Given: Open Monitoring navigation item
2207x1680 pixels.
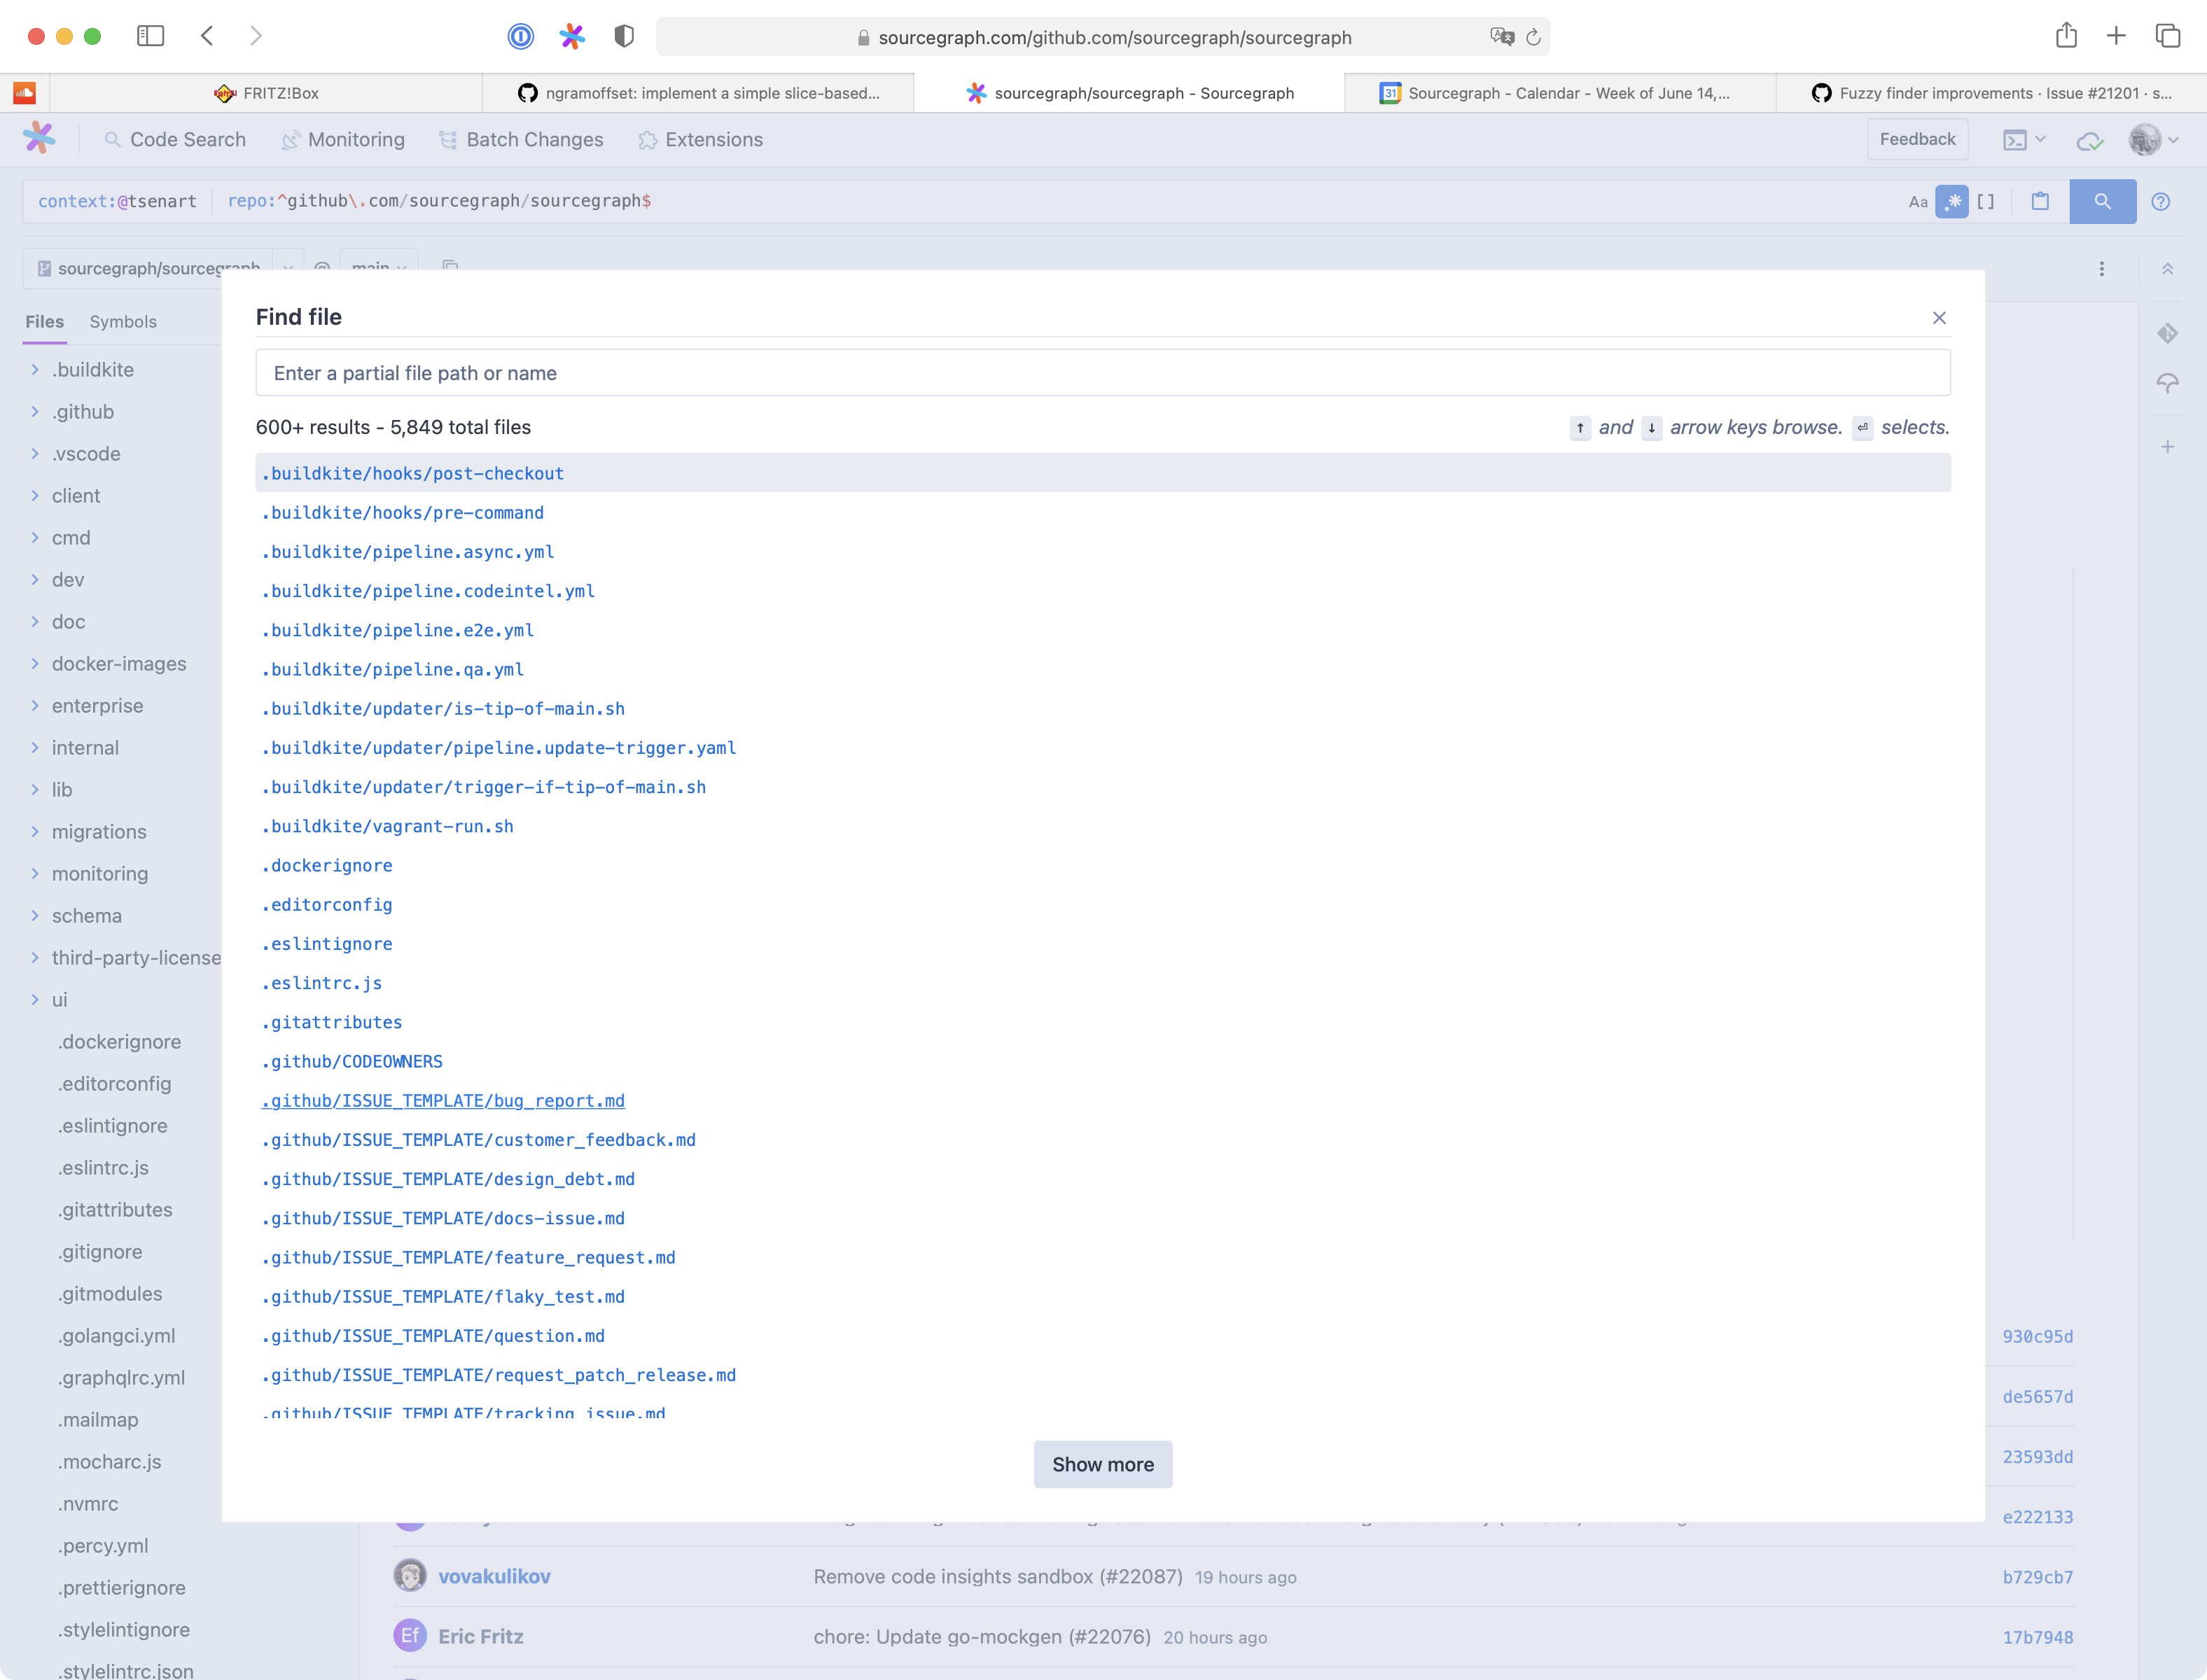Looking at the screenshot, I should [x=343, y=140].
